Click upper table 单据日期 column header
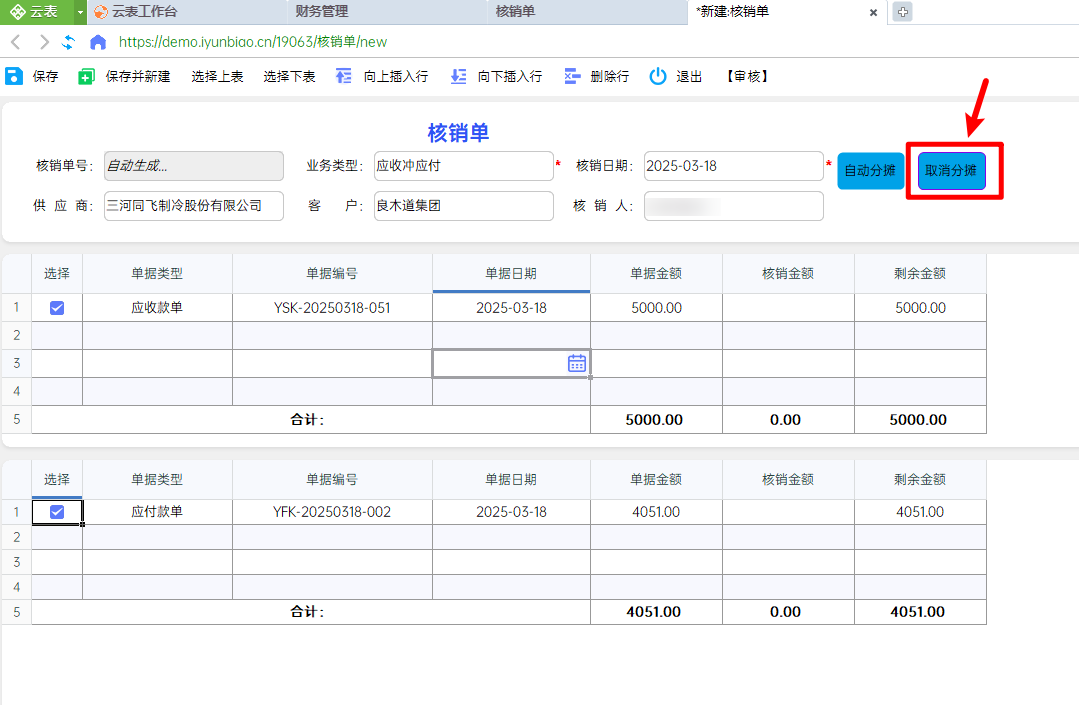1079x705 pixels. pyautogui.click(x=511, y=273)
